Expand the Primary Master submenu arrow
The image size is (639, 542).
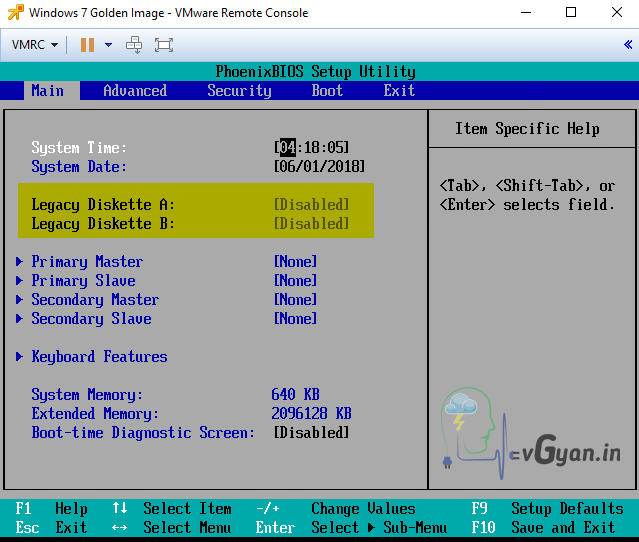19,261
